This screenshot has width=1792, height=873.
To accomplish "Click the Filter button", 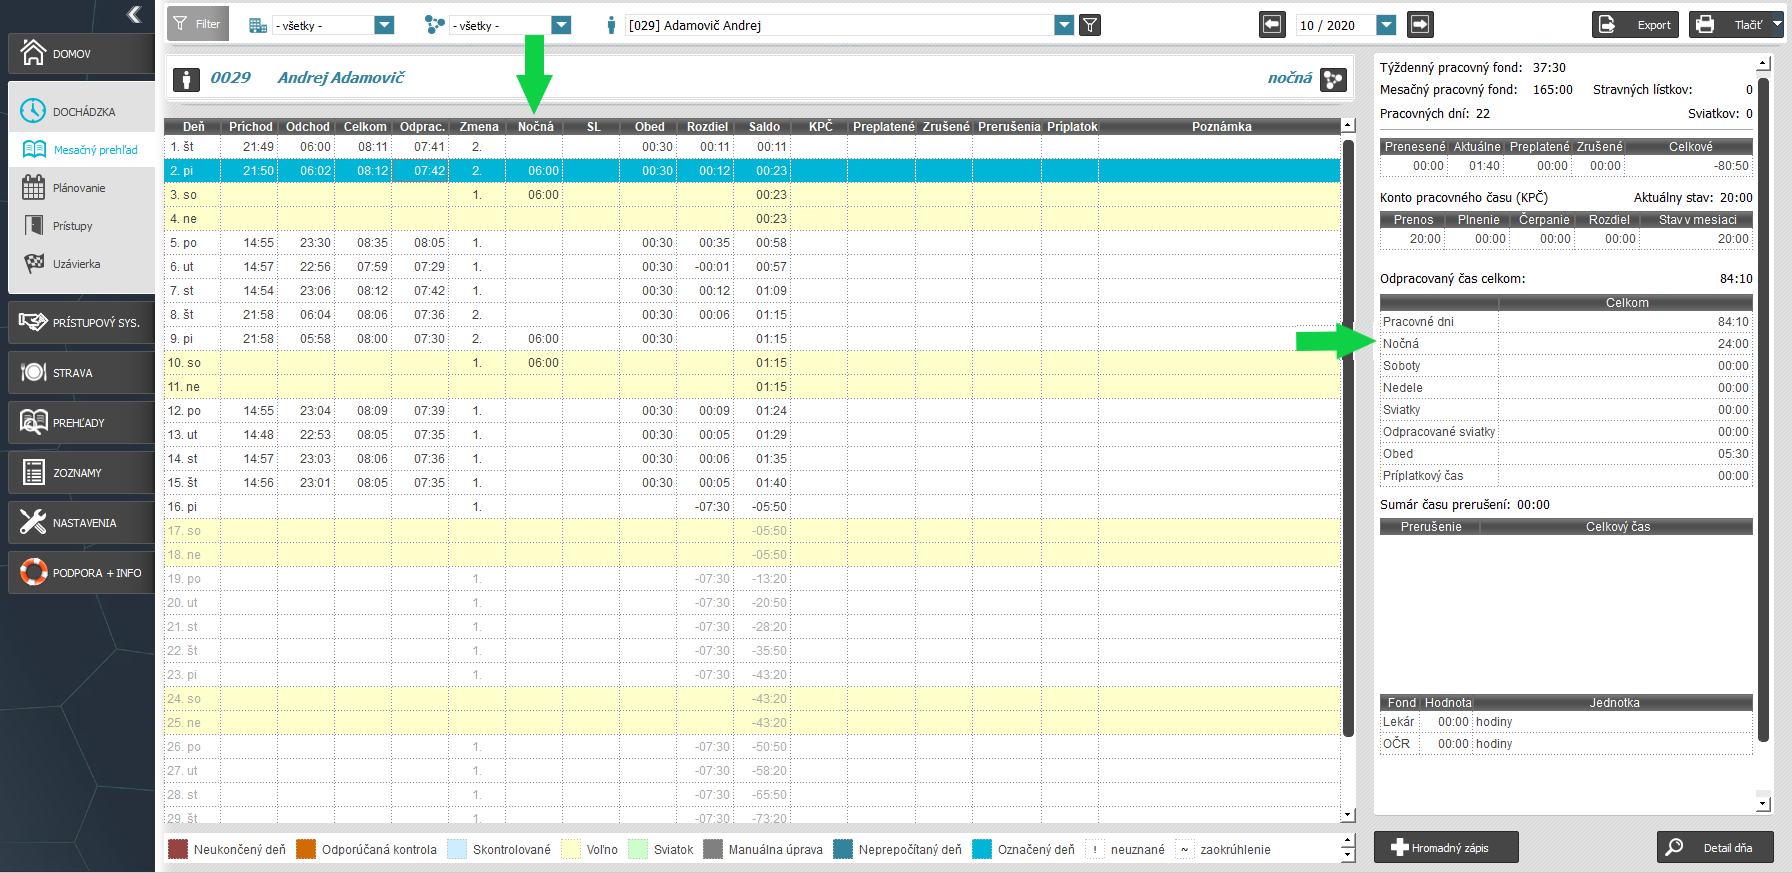I will tap(197, 24).
